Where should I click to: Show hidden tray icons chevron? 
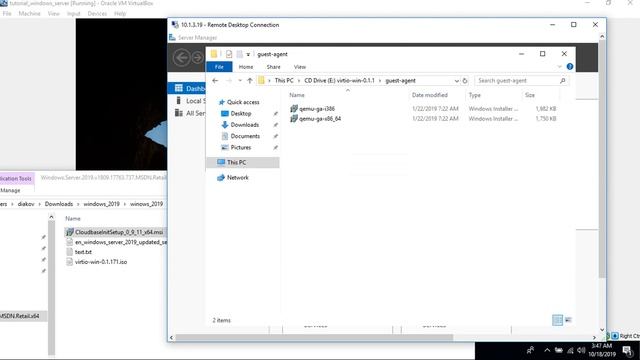coord(547,350)
